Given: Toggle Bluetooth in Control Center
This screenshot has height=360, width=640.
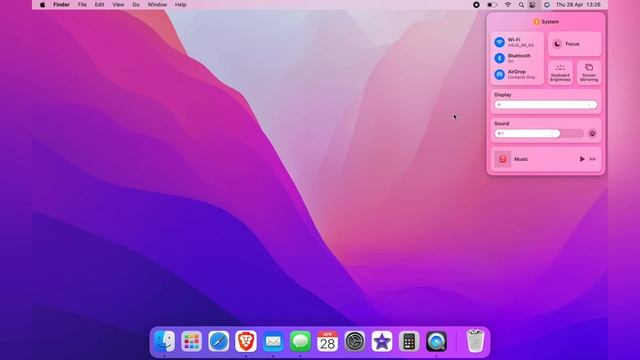Looking at the screenshot, I should pos(499,58).
